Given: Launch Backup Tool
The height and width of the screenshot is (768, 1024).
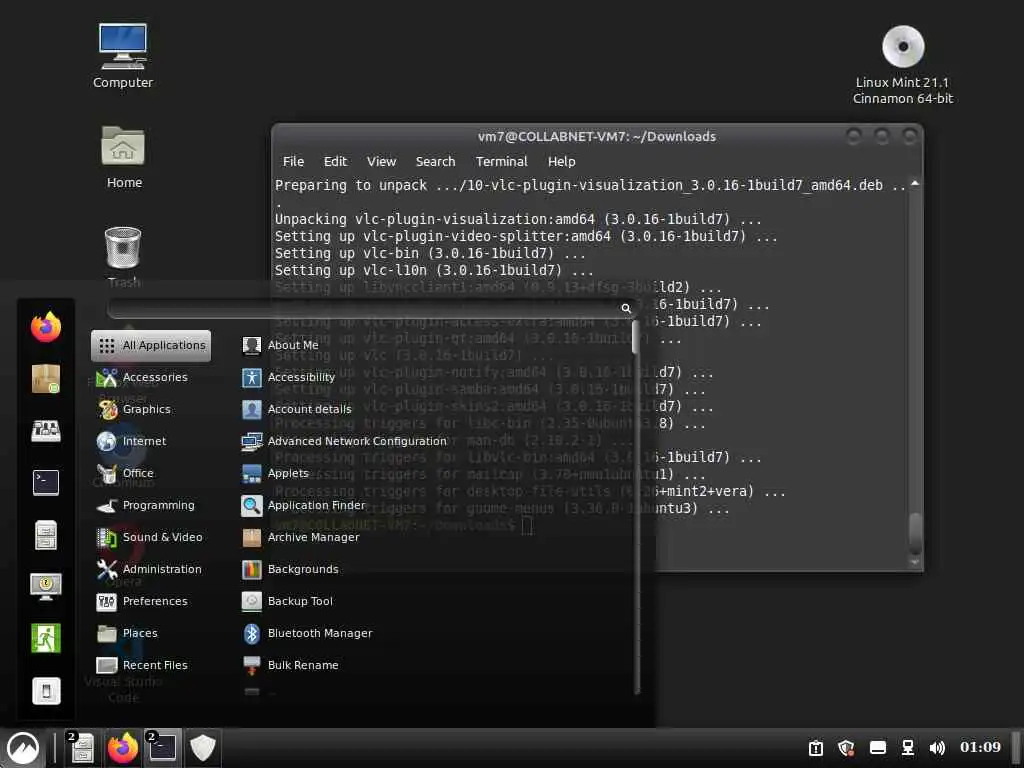Looking at the screenshot, I should [287, 601].
